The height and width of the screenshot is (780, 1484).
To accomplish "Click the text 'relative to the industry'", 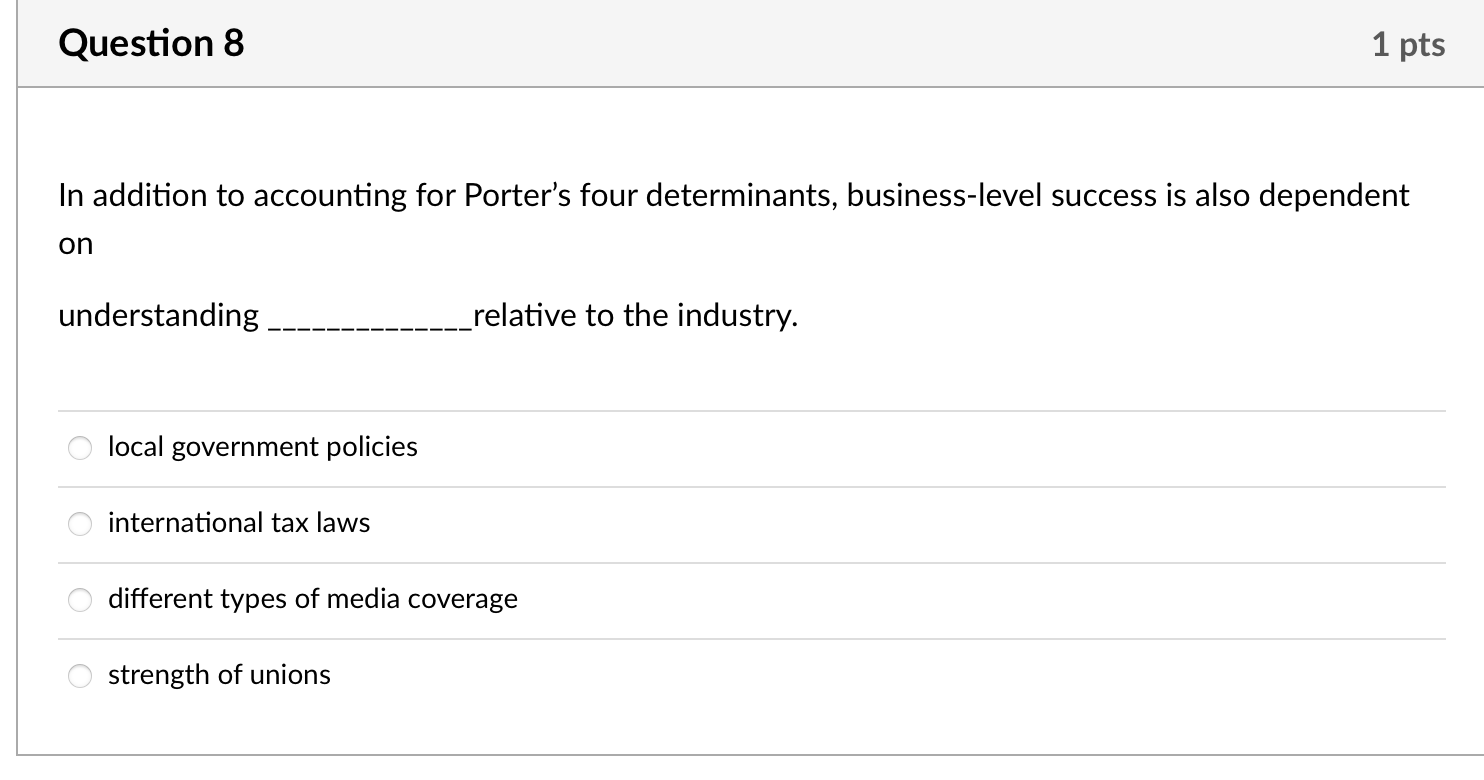I will tap(631, 315).
